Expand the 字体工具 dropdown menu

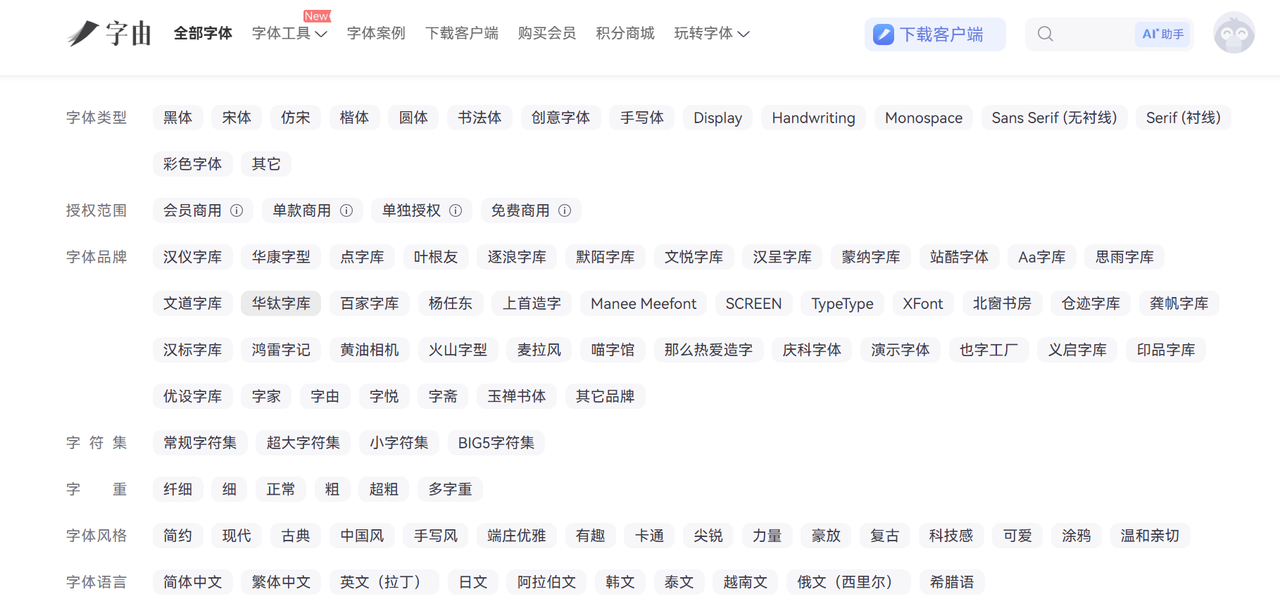point(289,34)
